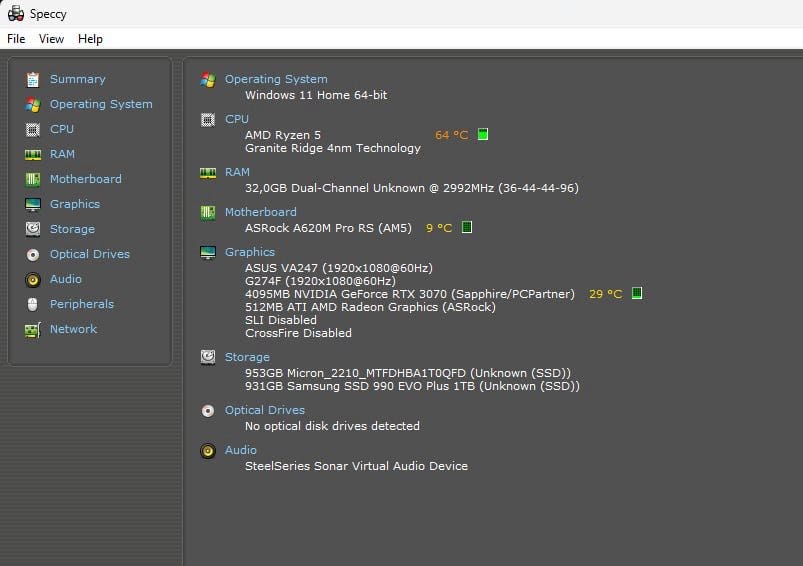803x566 pixels.
Task: Click the CPU chip icon in sidebar
Action: click(x=33, y=130)
